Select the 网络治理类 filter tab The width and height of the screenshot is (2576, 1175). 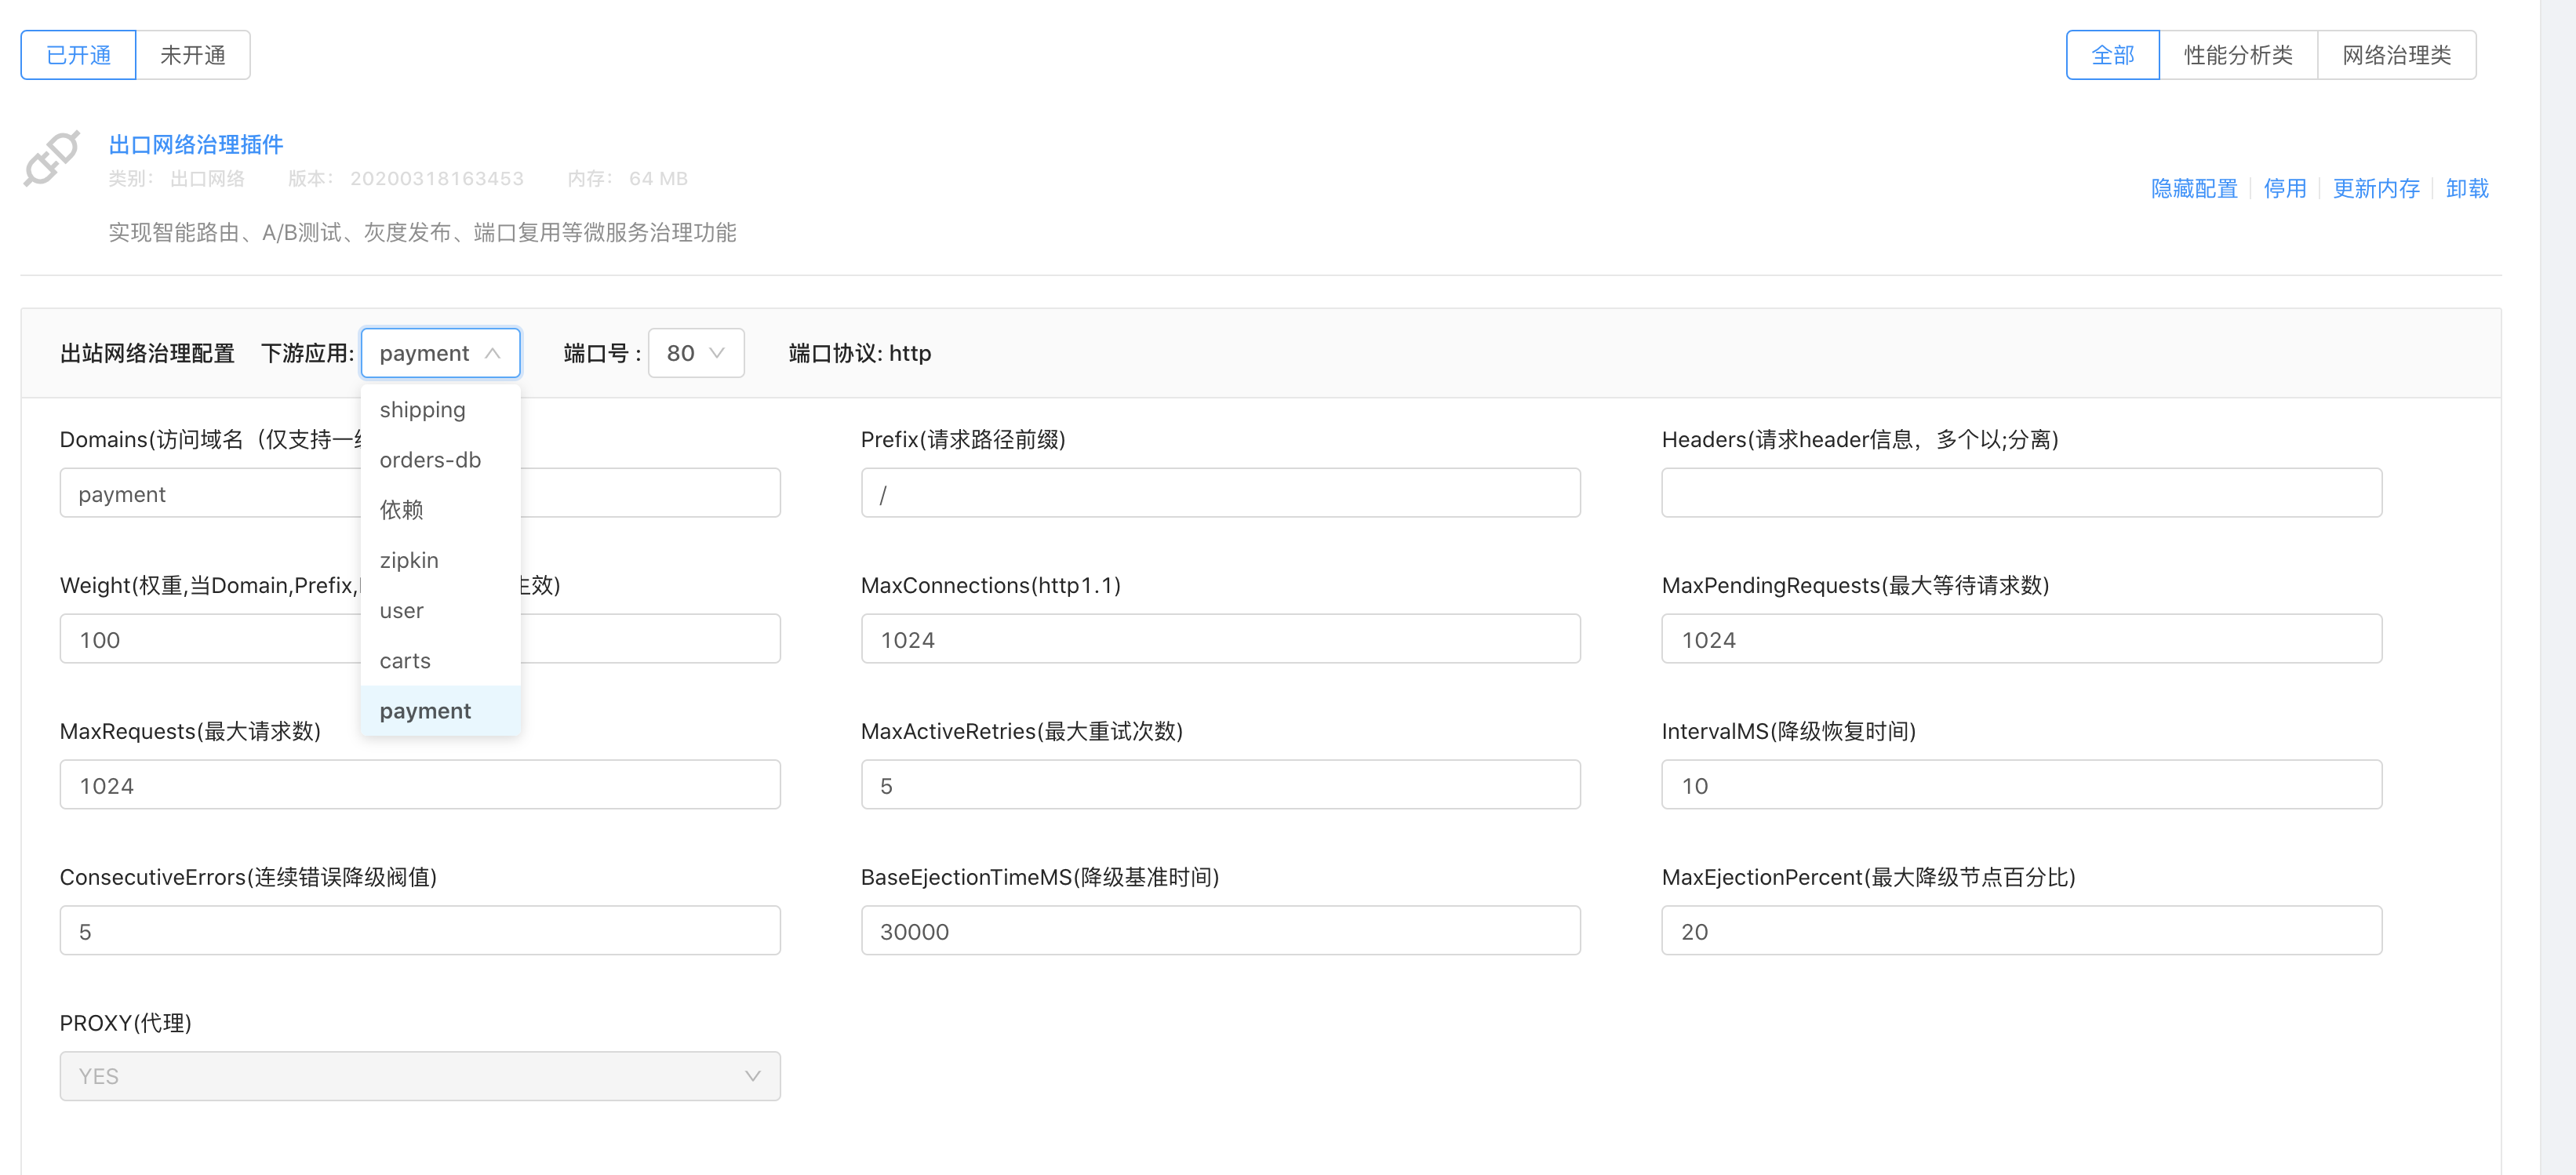point(2396,55)
